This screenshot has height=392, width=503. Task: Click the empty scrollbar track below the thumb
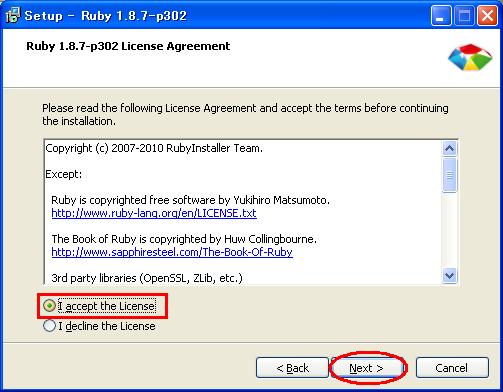point(449,231)
